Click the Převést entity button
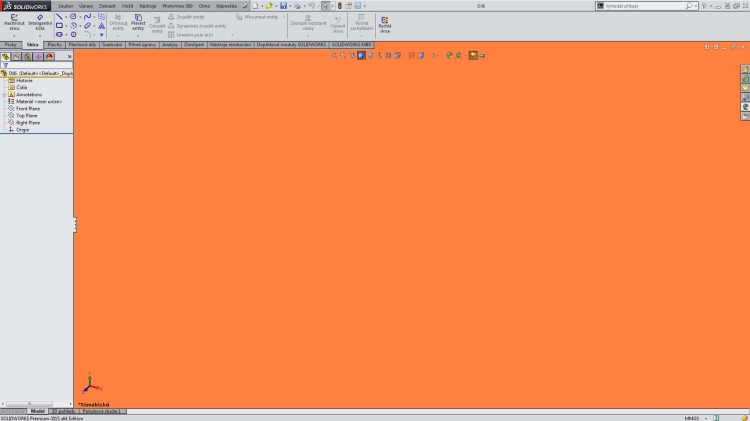Viewport: 750px width, 421px height. (138, 22)
